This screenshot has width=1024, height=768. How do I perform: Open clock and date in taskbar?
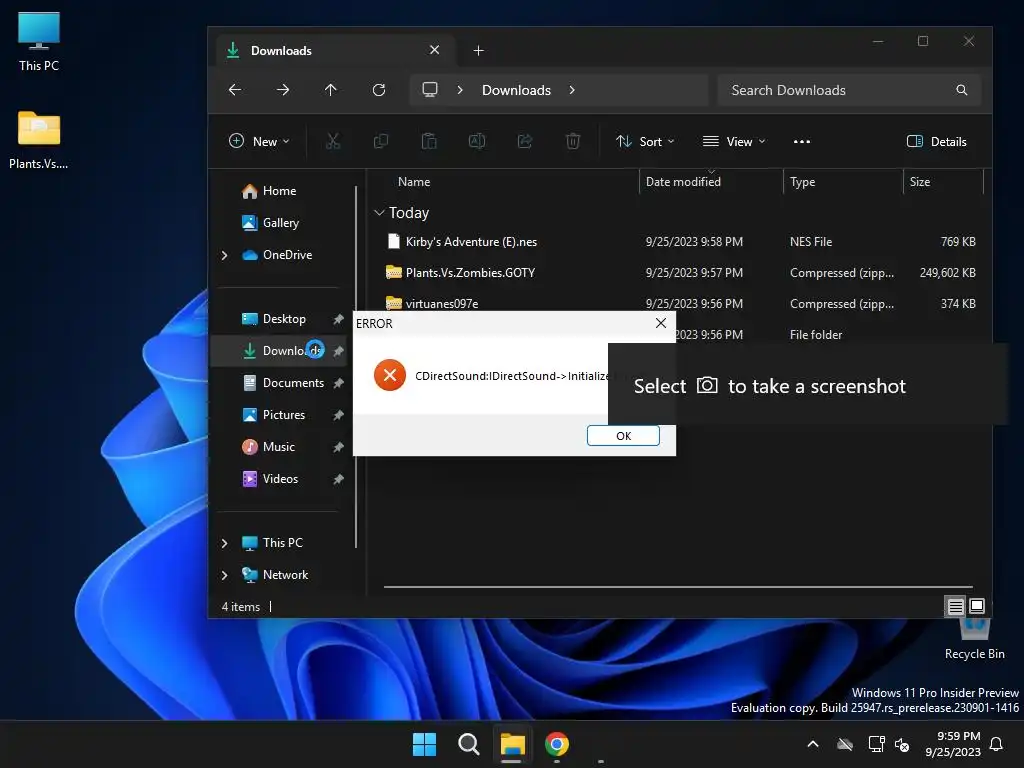pos(953,744)
